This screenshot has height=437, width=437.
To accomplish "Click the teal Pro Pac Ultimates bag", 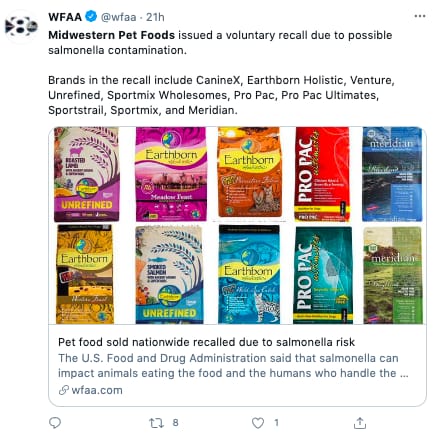I will [x=323, y=275].
